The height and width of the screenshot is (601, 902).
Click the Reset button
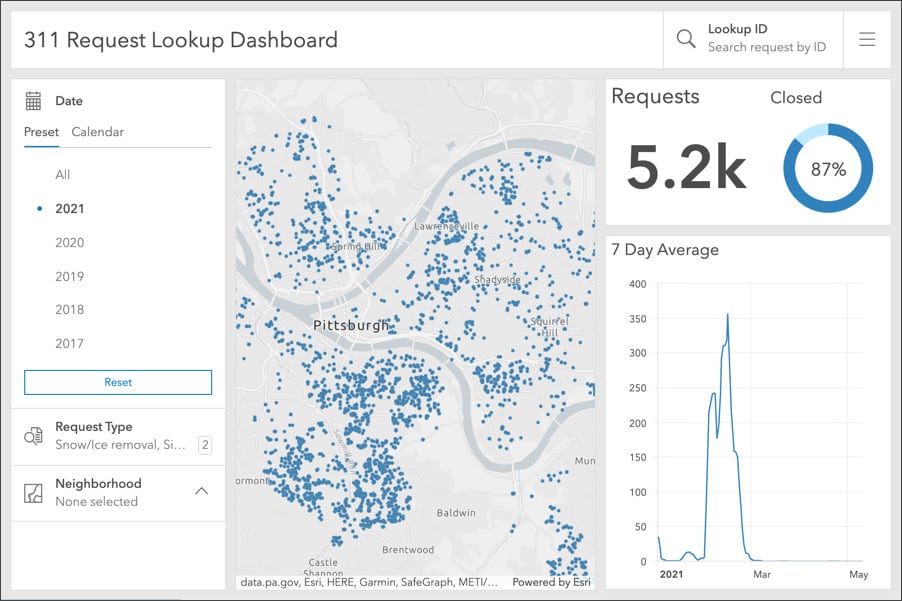[118, 382]
